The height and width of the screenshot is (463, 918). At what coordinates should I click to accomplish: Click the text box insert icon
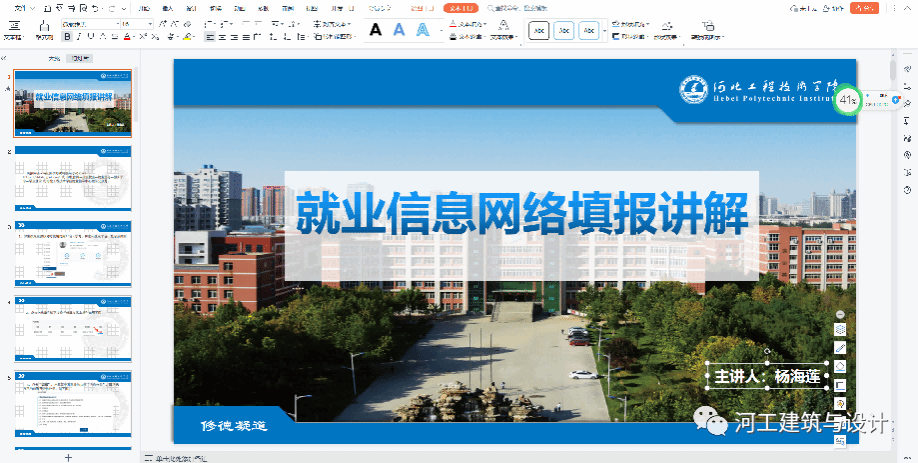click(15, 26)
